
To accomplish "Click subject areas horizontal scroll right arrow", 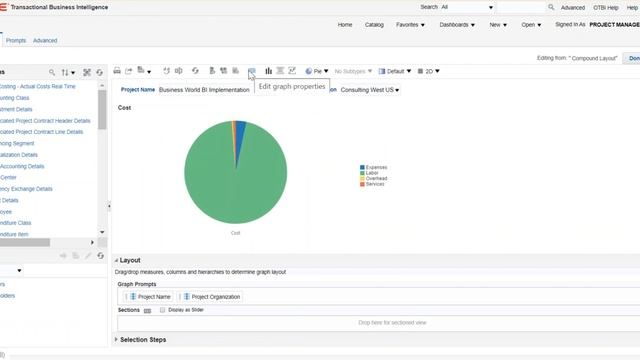I will pyautogui.click(x=92, y=242).
